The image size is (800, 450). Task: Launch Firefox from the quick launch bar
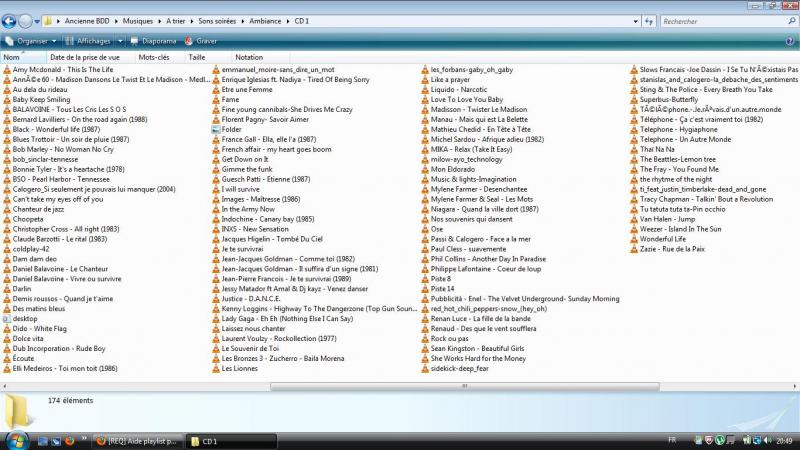(70, 441)
